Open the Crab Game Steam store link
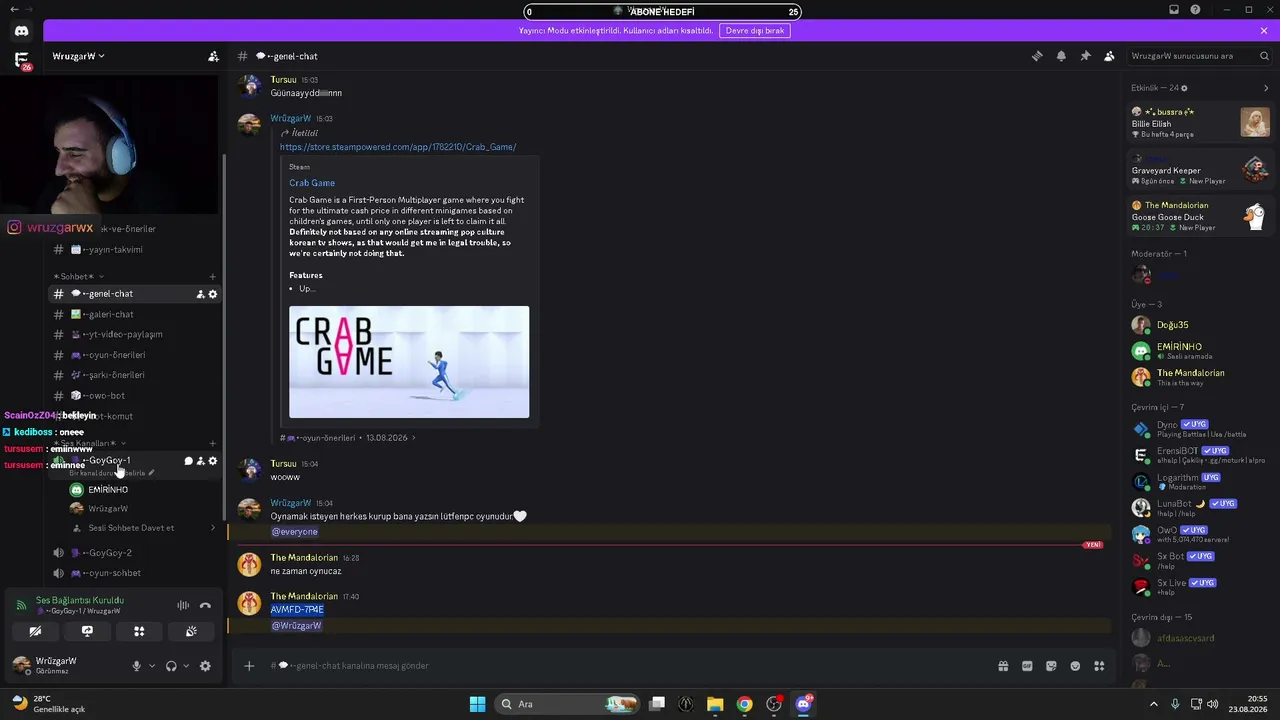Screen dimensions: 1280x720 point(398,147)
